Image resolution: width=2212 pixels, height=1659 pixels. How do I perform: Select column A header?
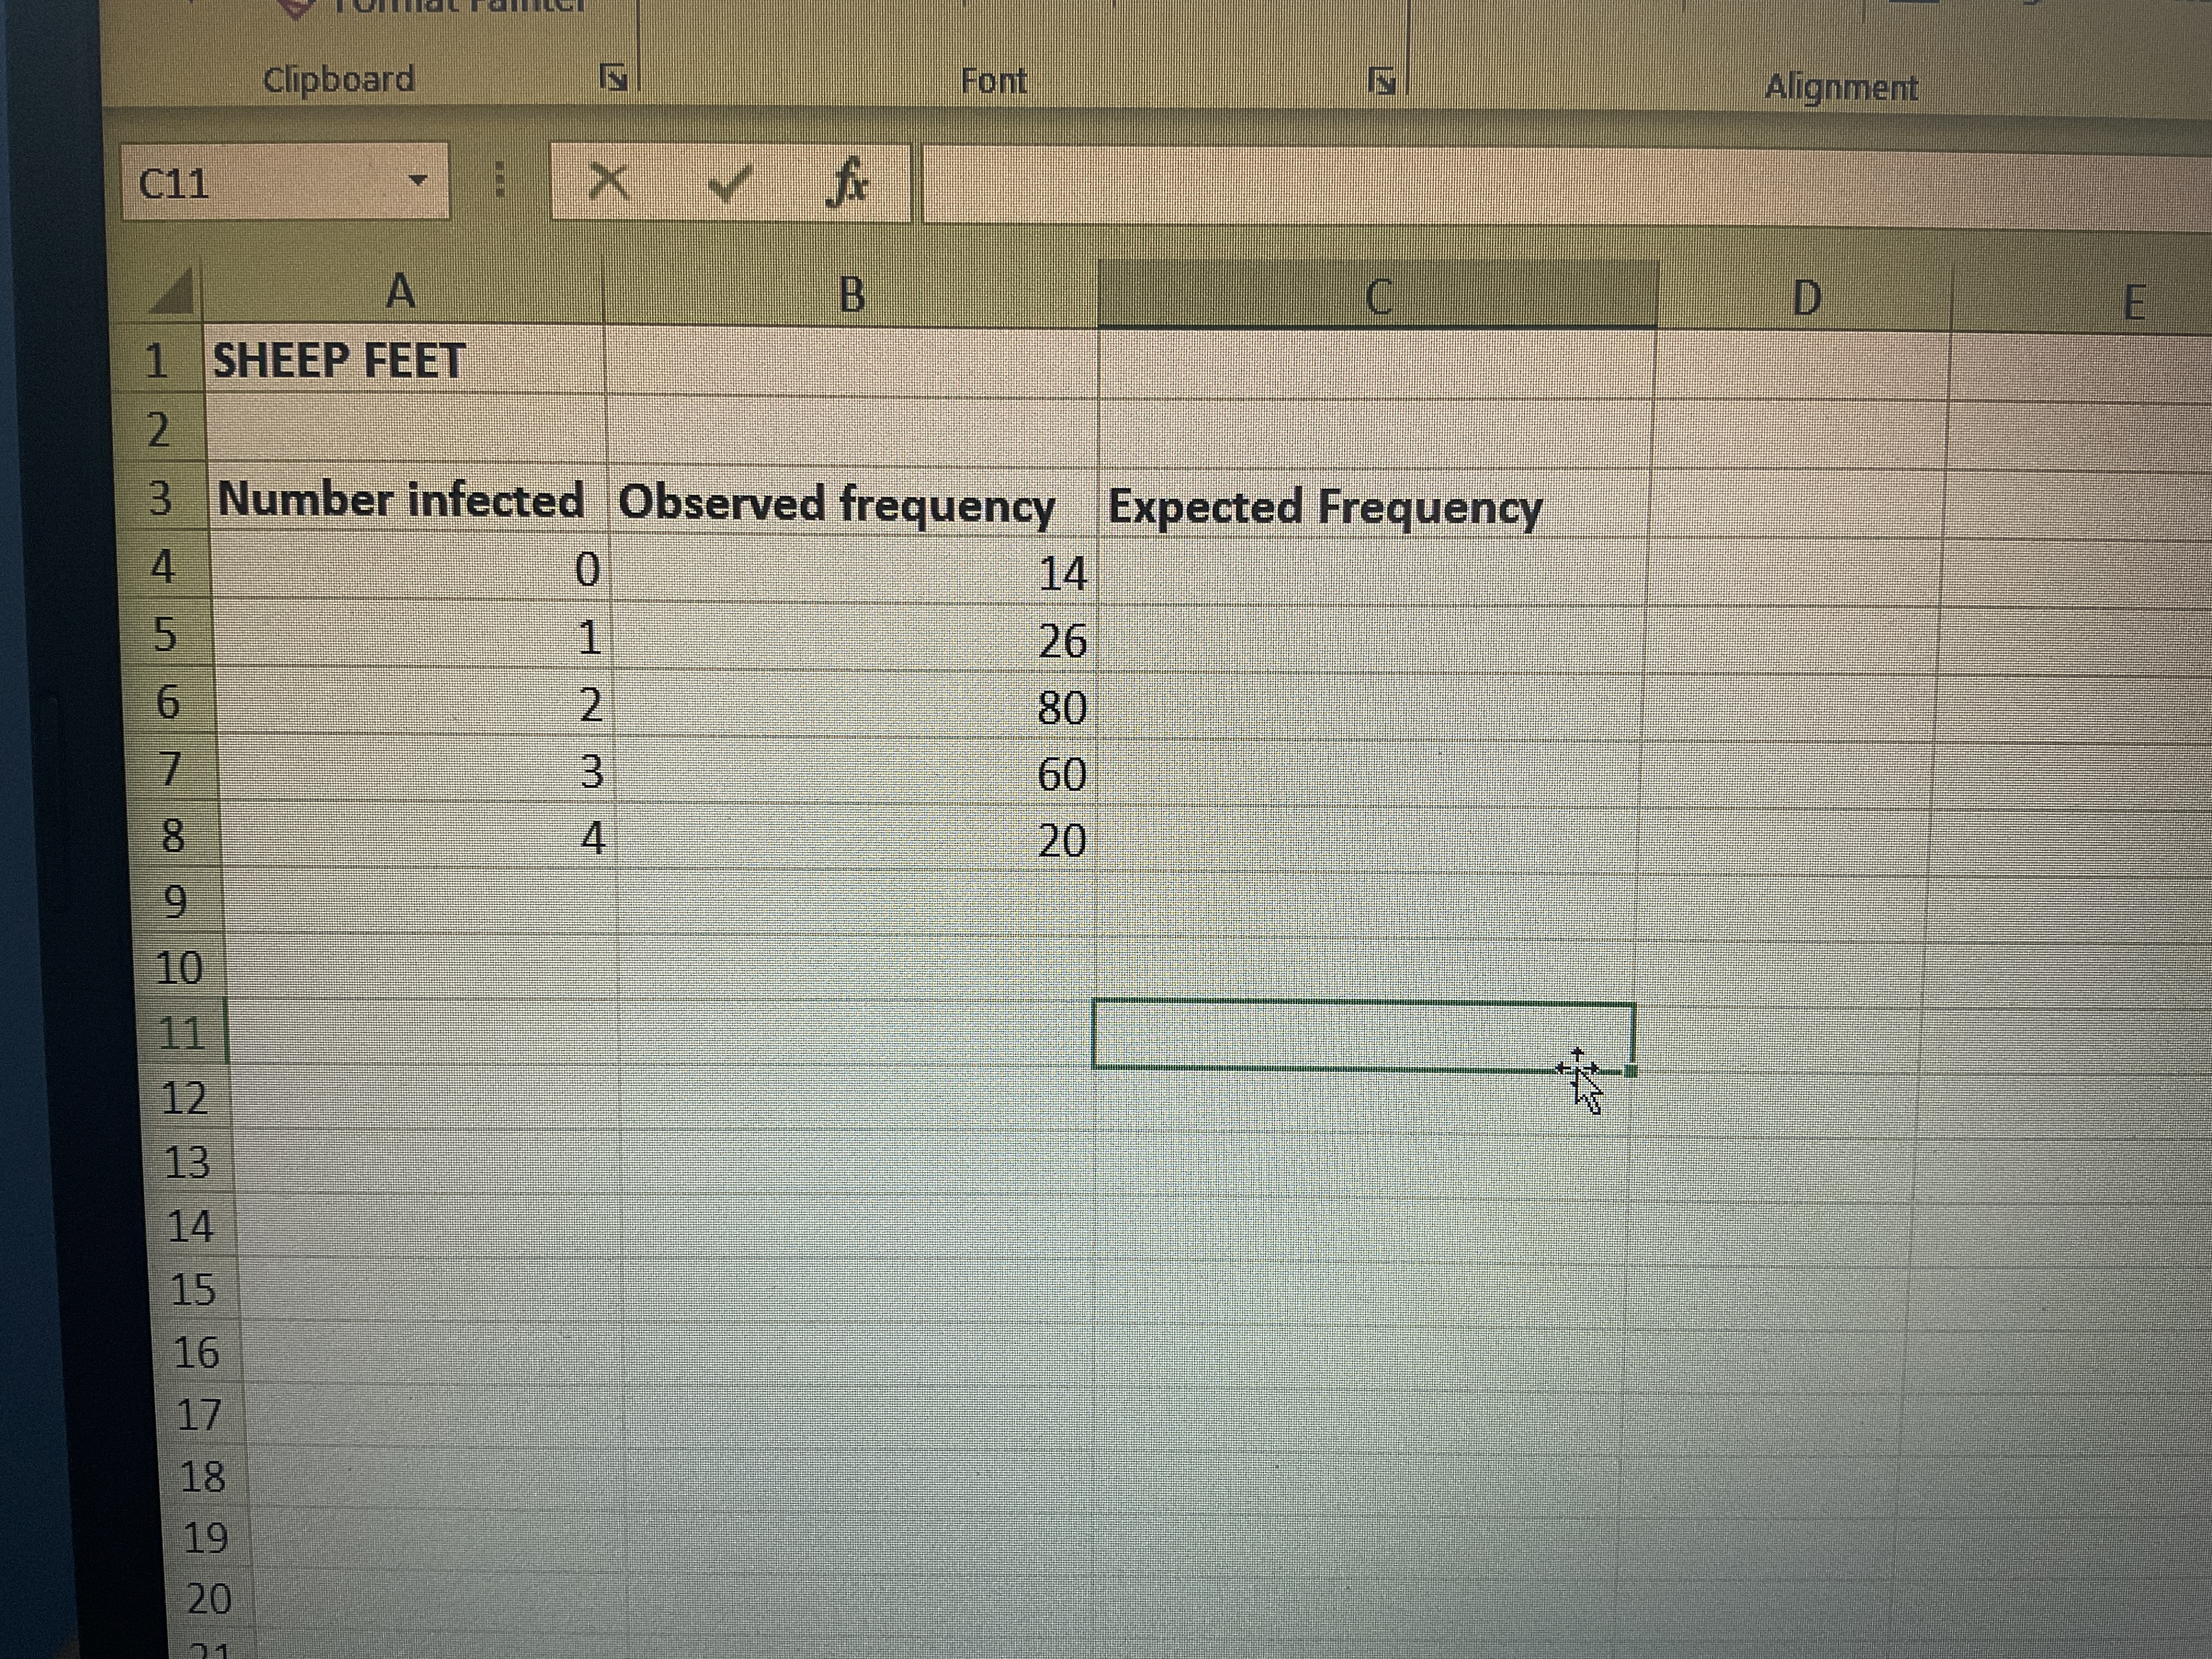(401, 292)
